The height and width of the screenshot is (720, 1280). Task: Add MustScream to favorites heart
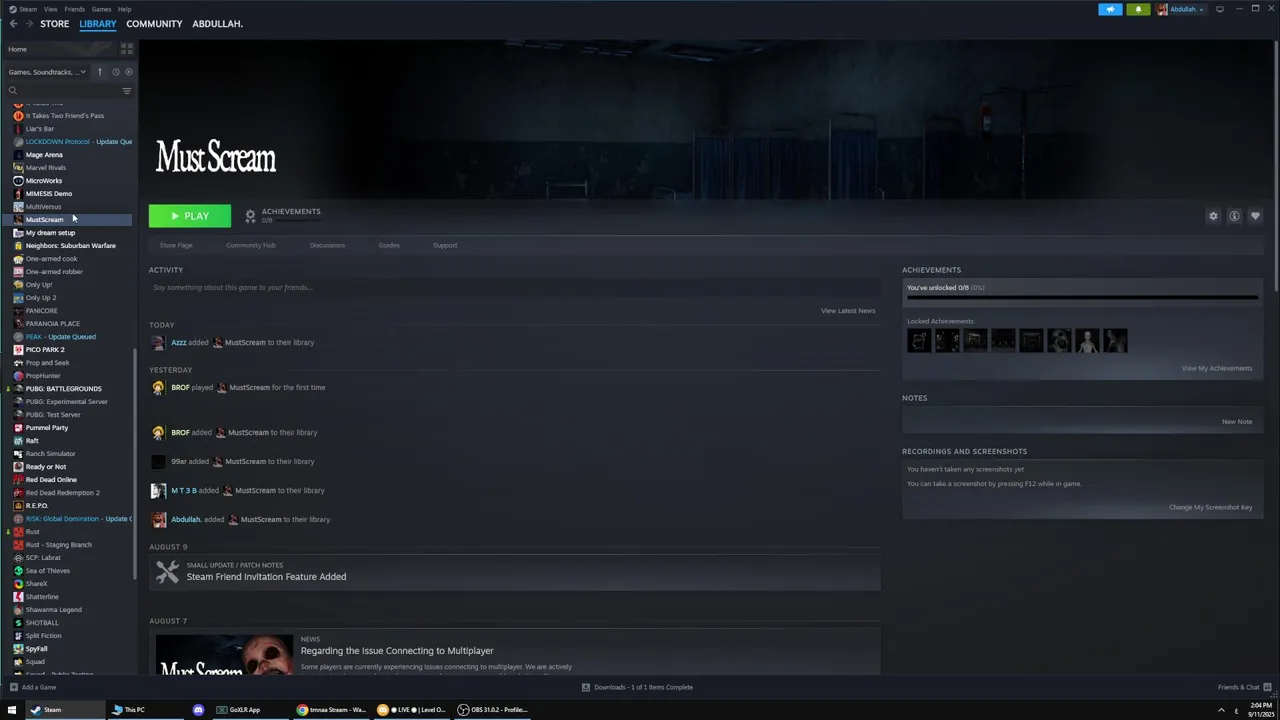click(1255, 216)
